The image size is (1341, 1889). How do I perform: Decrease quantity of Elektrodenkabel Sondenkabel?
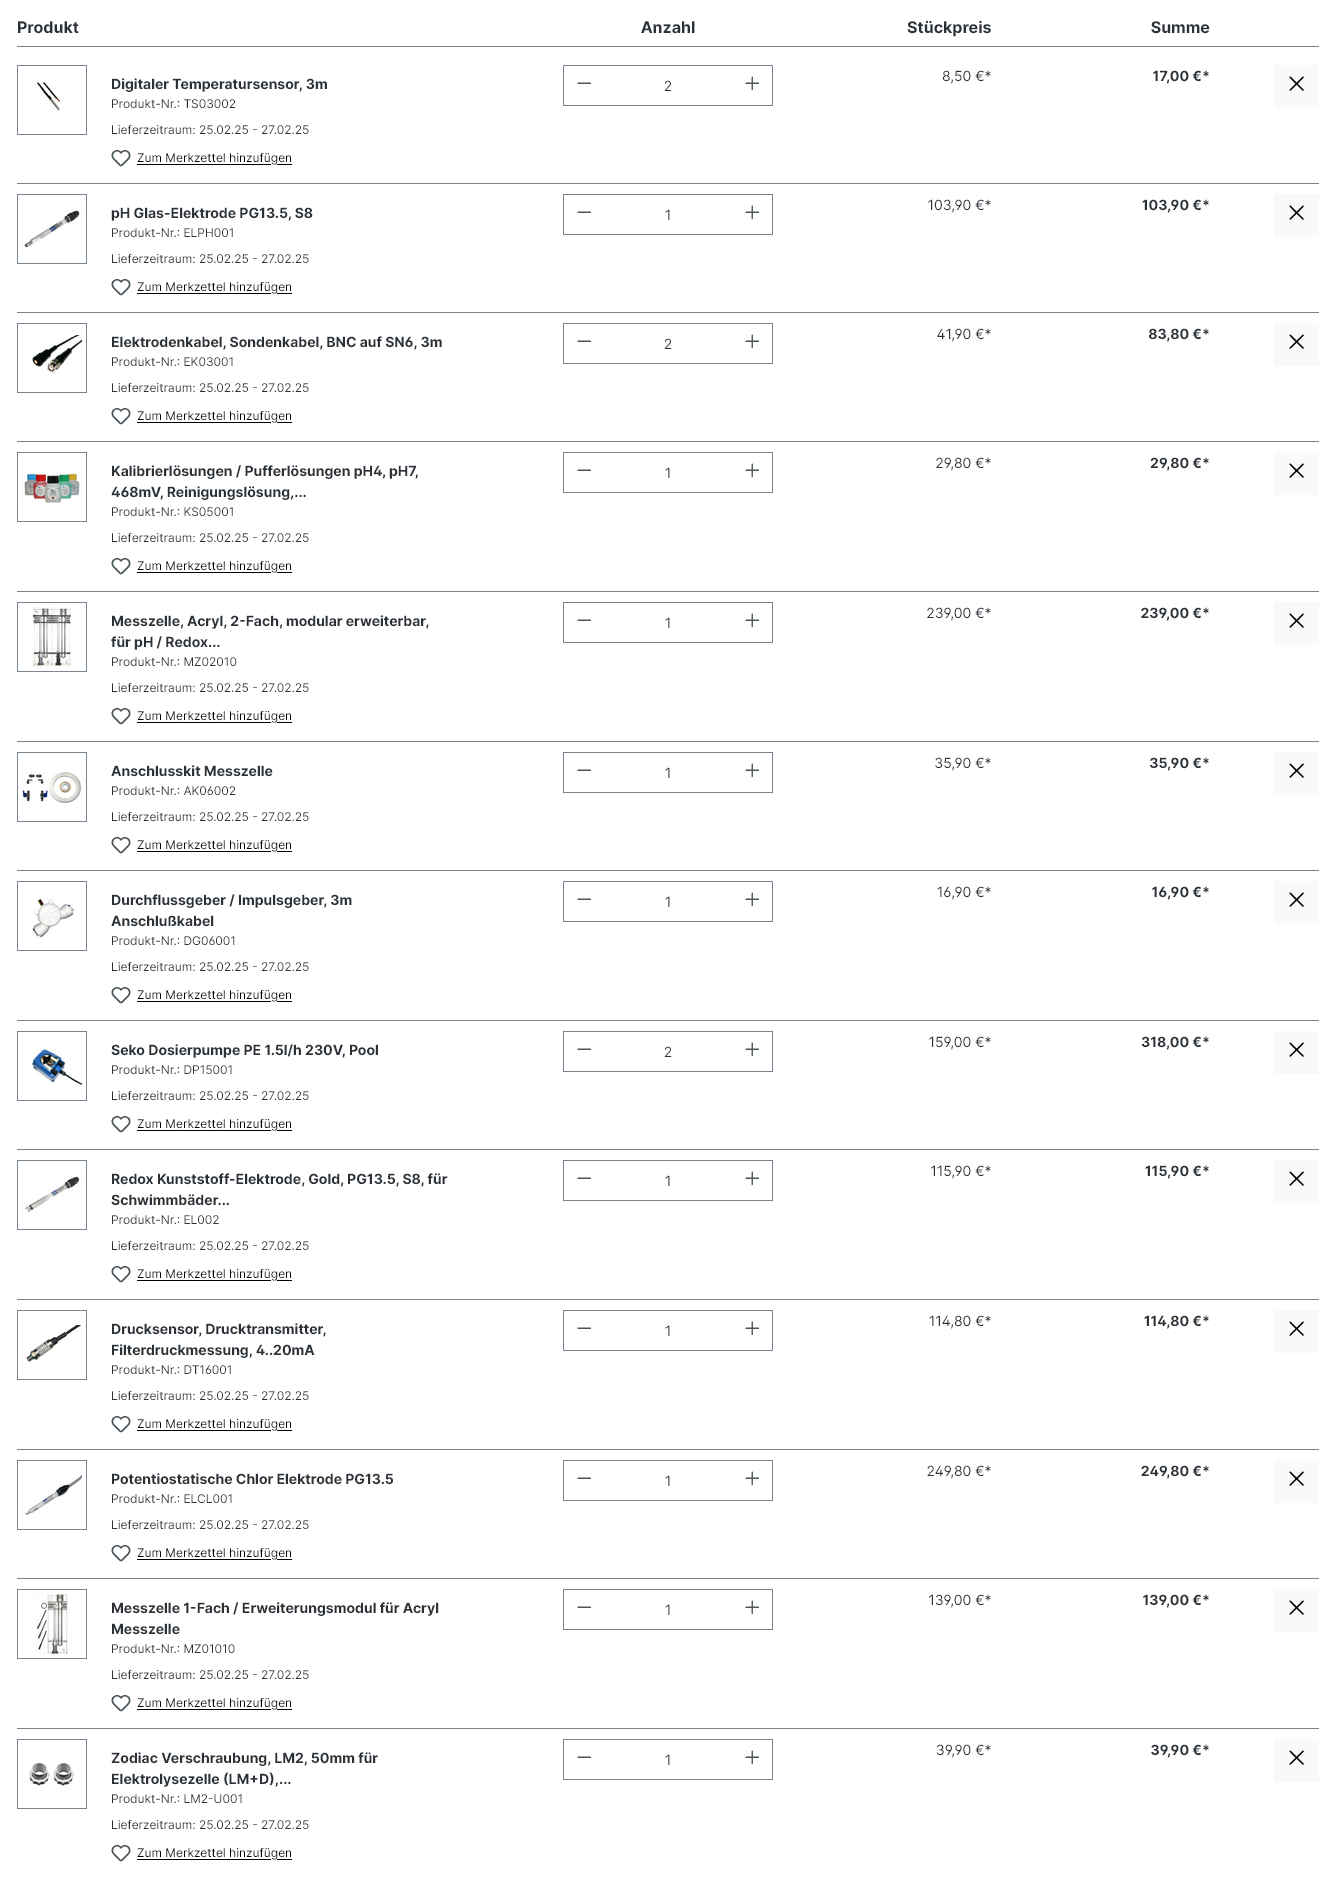(x=585, y=342)
